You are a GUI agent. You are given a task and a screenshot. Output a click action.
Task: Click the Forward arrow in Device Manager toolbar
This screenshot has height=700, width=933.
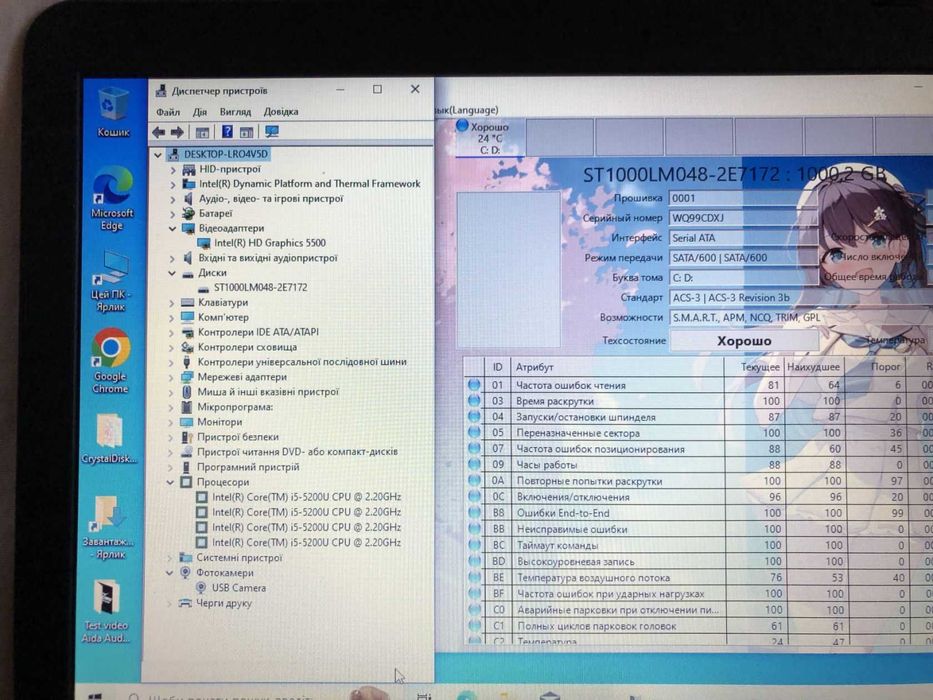click(177, 132)
